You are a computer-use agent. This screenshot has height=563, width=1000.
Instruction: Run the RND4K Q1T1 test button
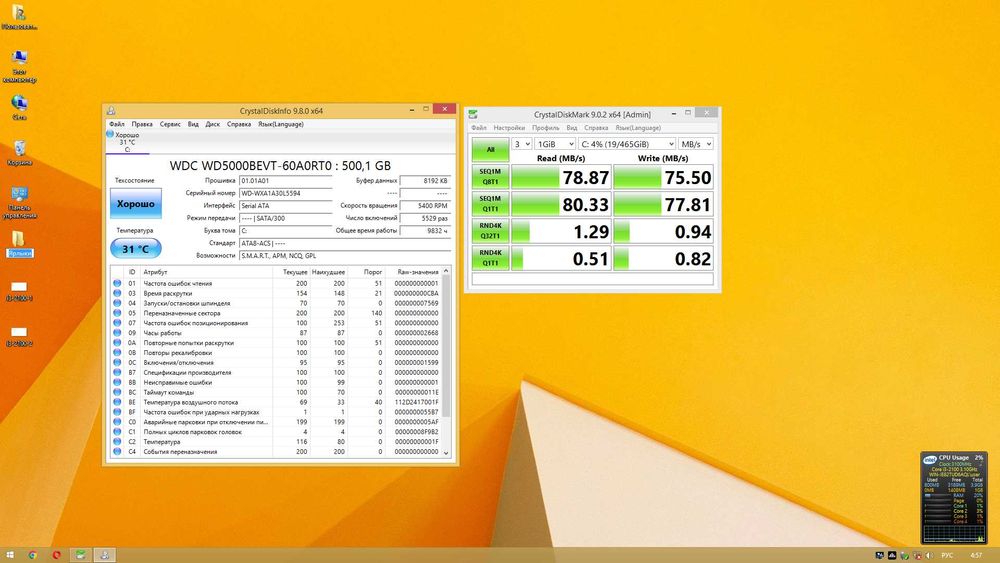pyautogui.click(x=490, y=258)
